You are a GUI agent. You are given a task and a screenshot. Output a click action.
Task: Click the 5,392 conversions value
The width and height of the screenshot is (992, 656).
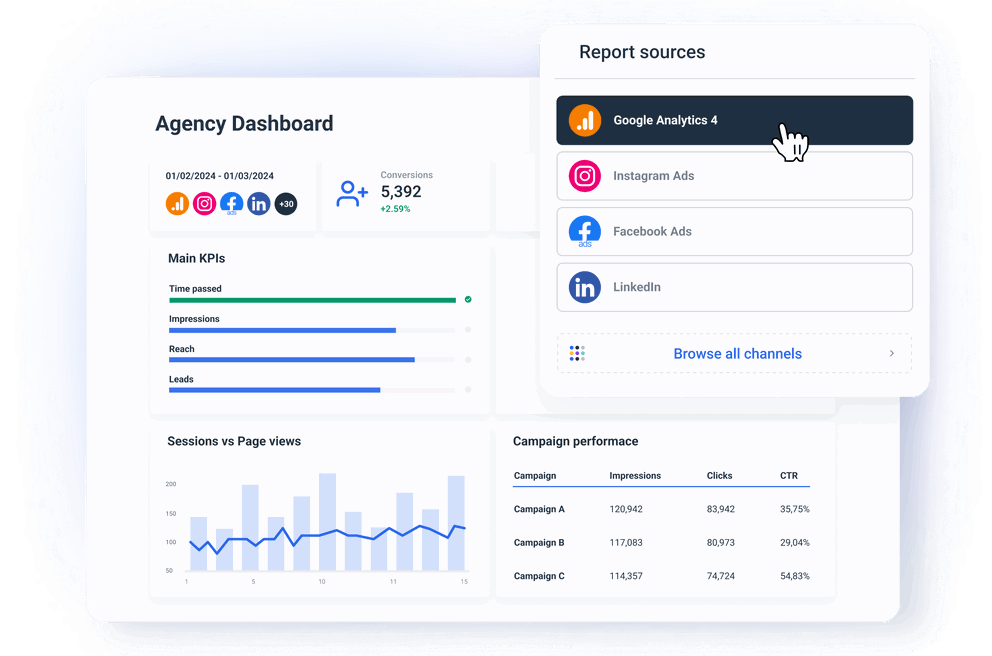click(401, 192)
